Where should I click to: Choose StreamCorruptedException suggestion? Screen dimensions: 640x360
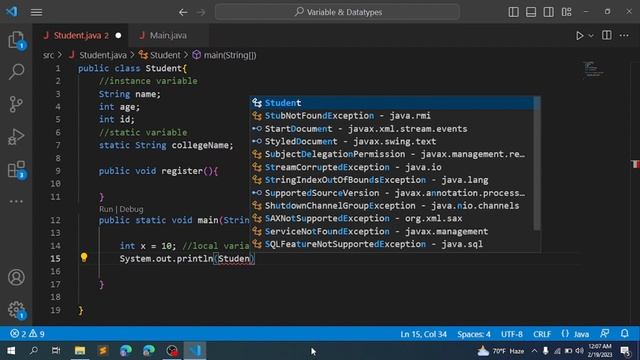tap(392, 167)
